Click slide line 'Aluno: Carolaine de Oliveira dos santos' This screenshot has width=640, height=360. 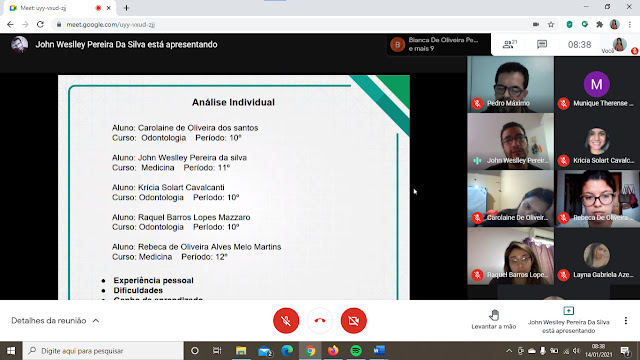185,128
